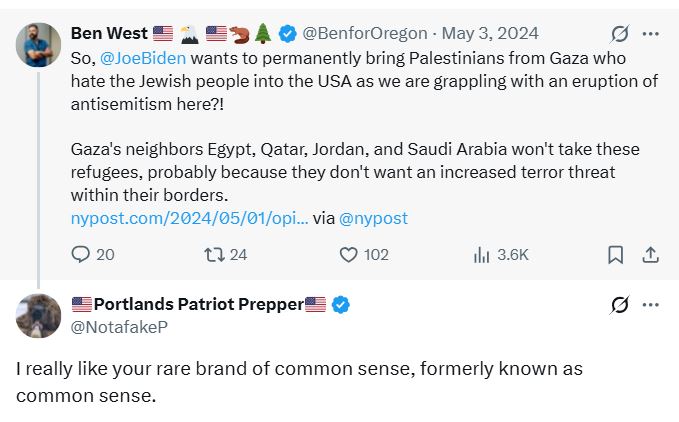Like Ben West's tweet

349,255
